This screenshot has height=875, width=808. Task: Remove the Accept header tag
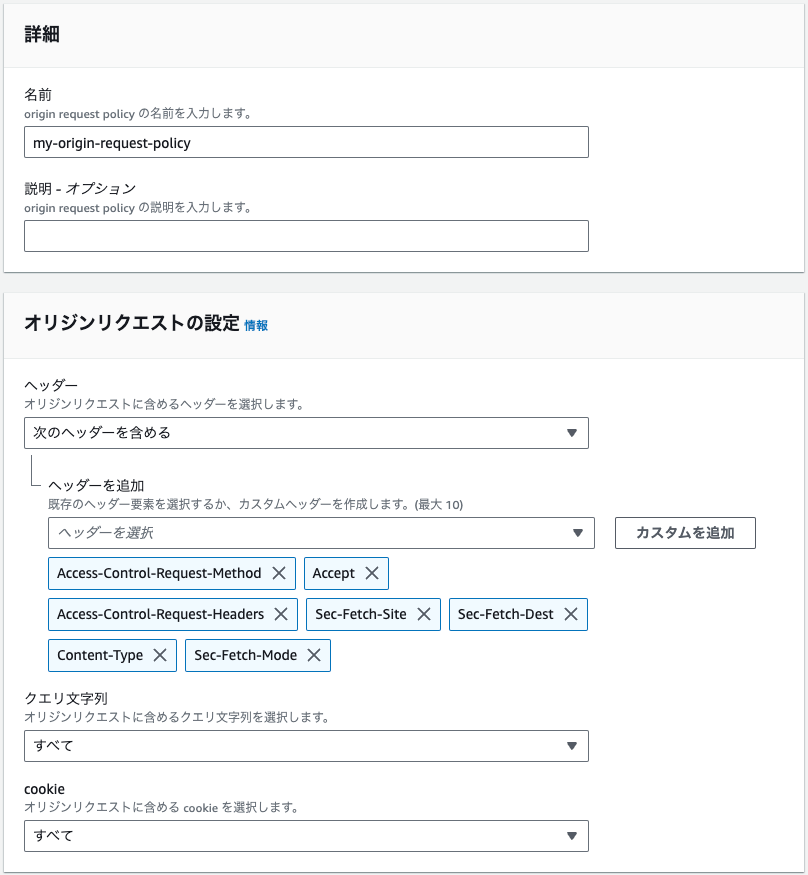(372, 573)
